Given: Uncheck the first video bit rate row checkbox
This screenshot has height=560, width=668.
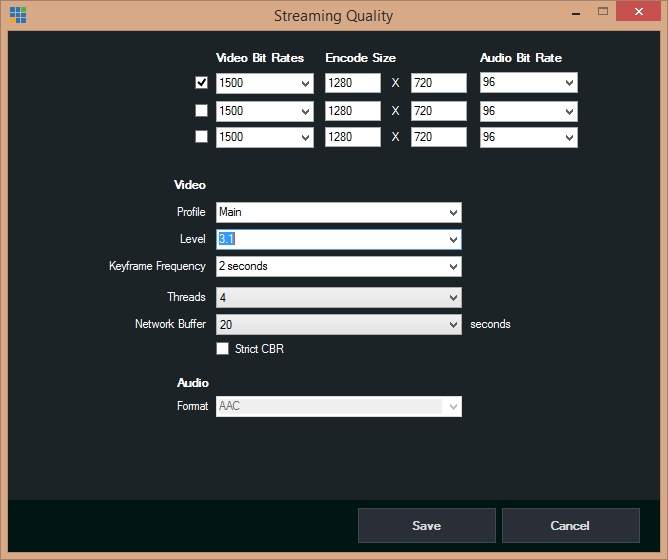Looking at the screenshot, I should (201, 83).
